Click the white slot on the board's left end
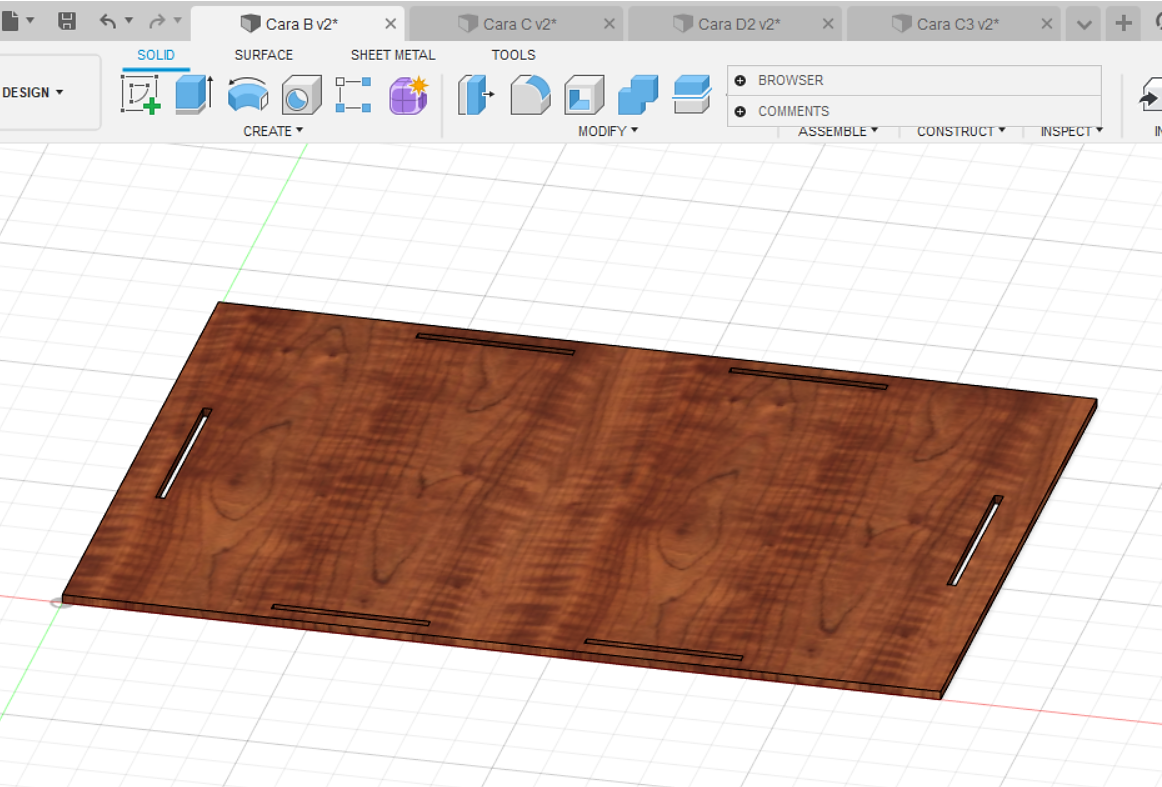This screenshot has height=787, width=1162. click(183, 454)
